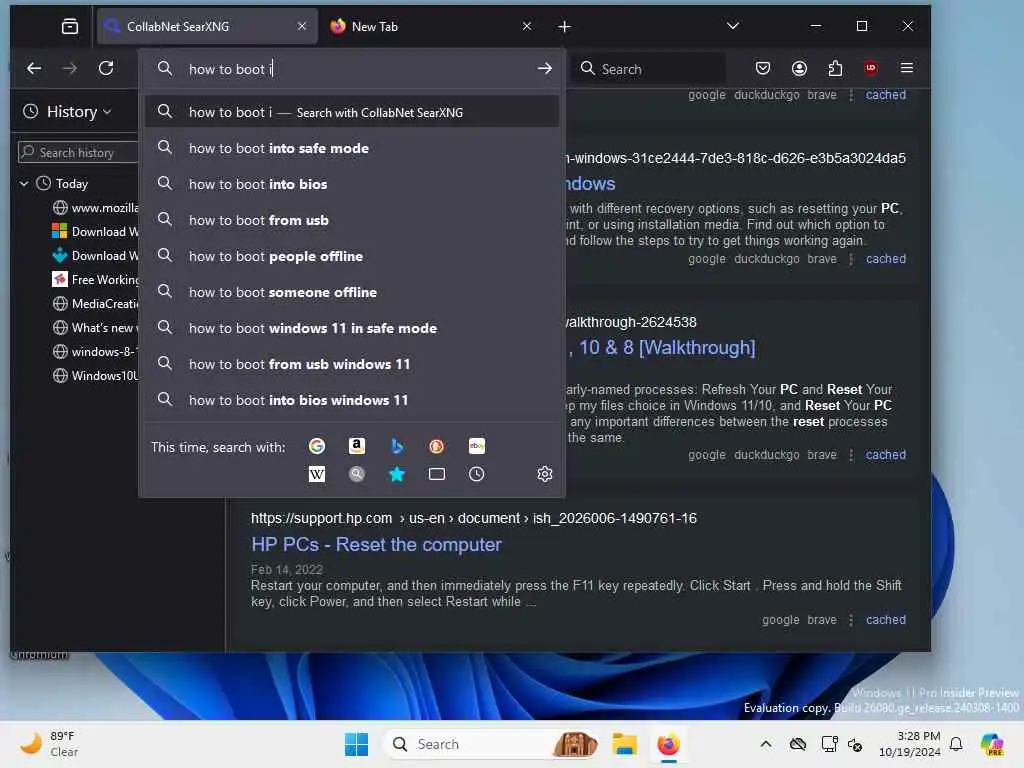Search this time with Wikipedia
The width and height of the screenshot is (1024, 768).
[317, 474]
